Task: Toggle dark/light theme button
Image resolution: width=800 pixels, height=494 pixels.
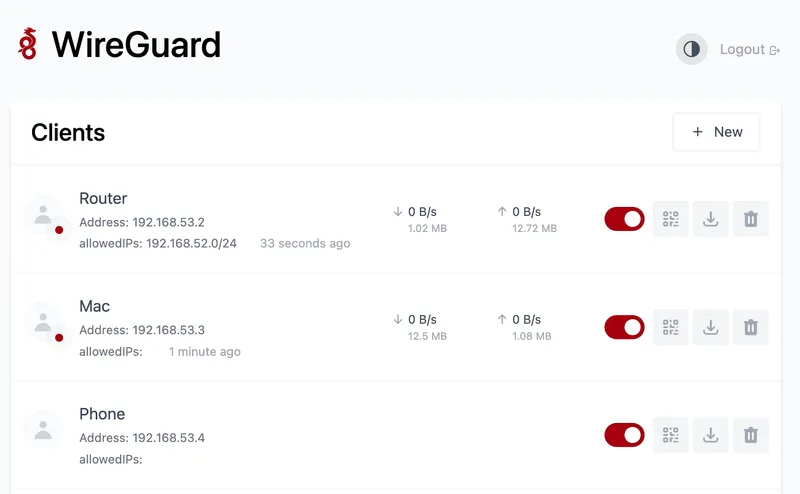Action: click(x=691, y=49)
